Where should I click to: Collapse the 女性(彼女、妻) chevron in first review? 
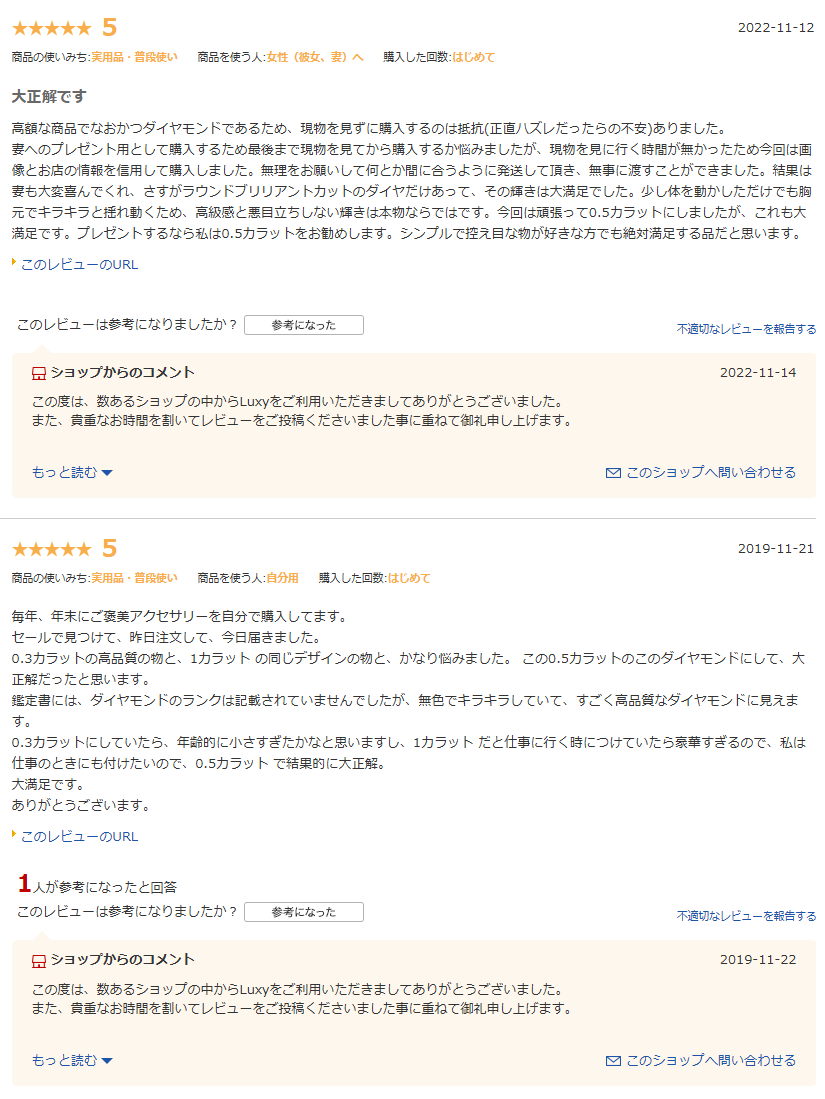pos(358,57)
